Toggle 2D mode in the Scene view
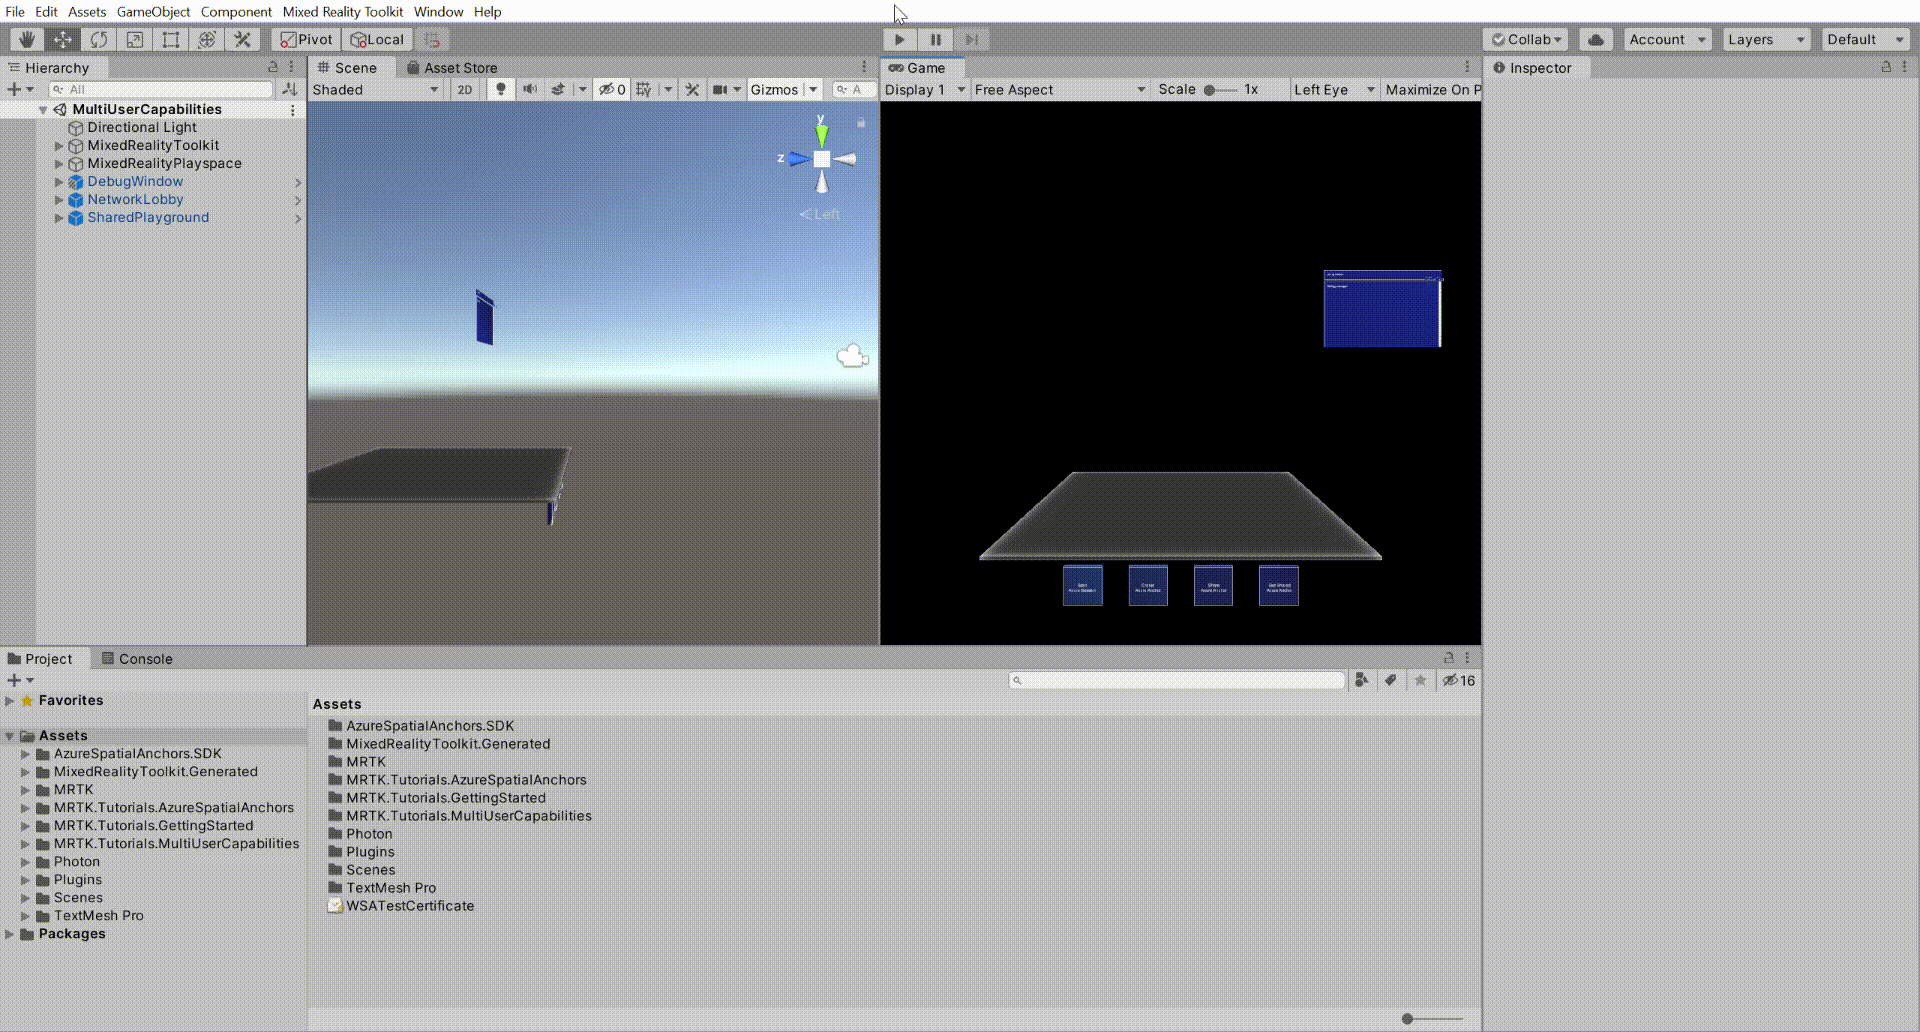This screenshot has width=1920, height=1032. [466, 89]
